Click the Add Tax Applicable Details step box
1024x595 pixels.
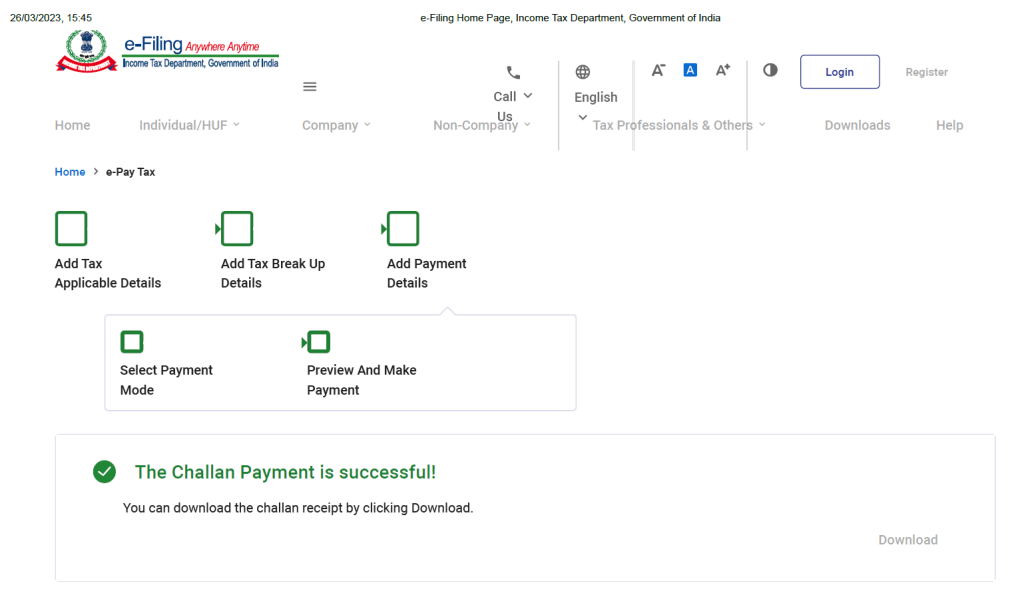tap(71, 229)
